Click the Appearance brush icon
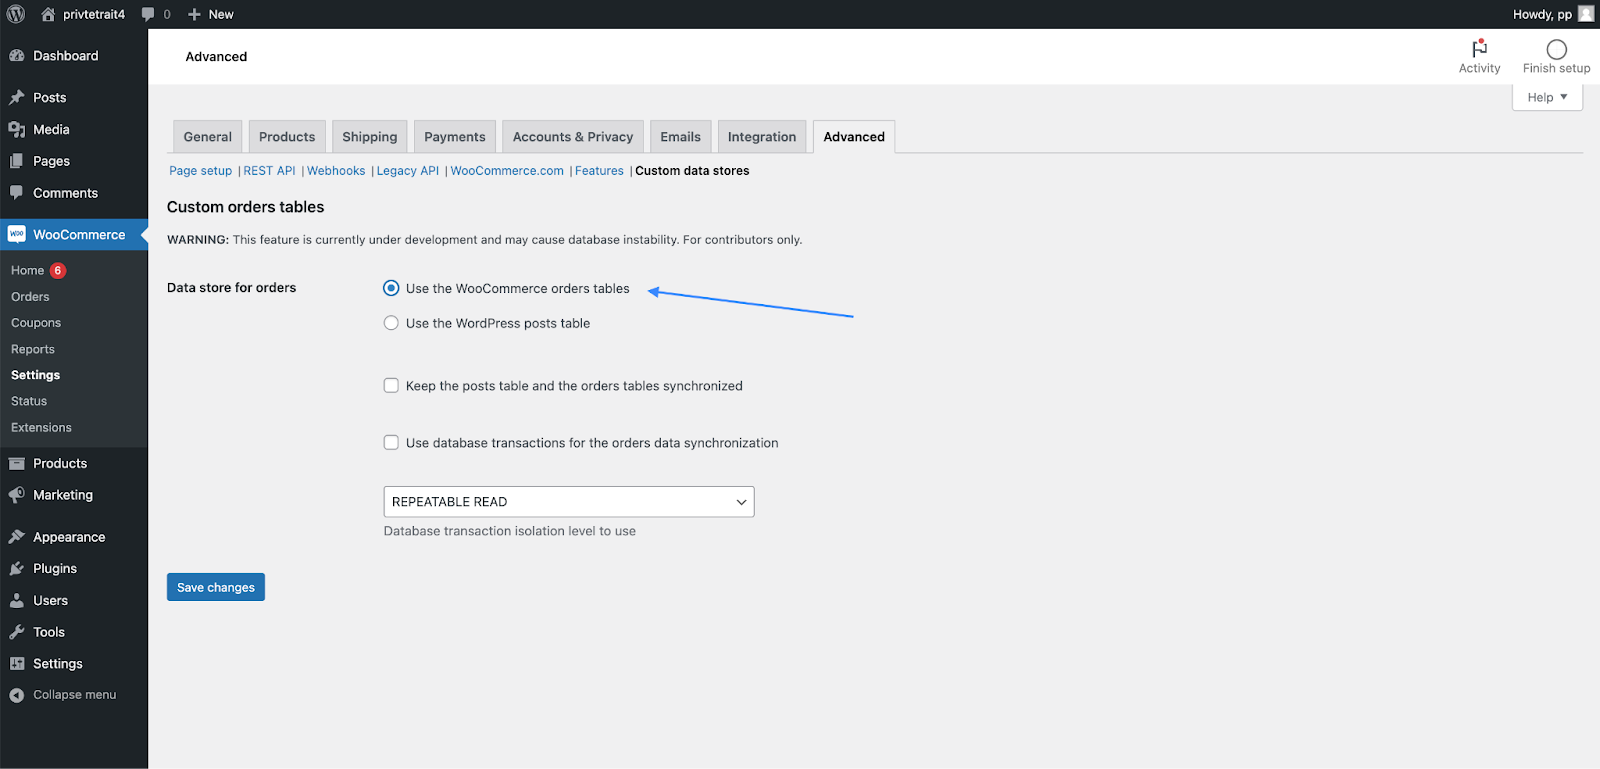Screen dimensions: 1600x769 click(x=17, y=537)
